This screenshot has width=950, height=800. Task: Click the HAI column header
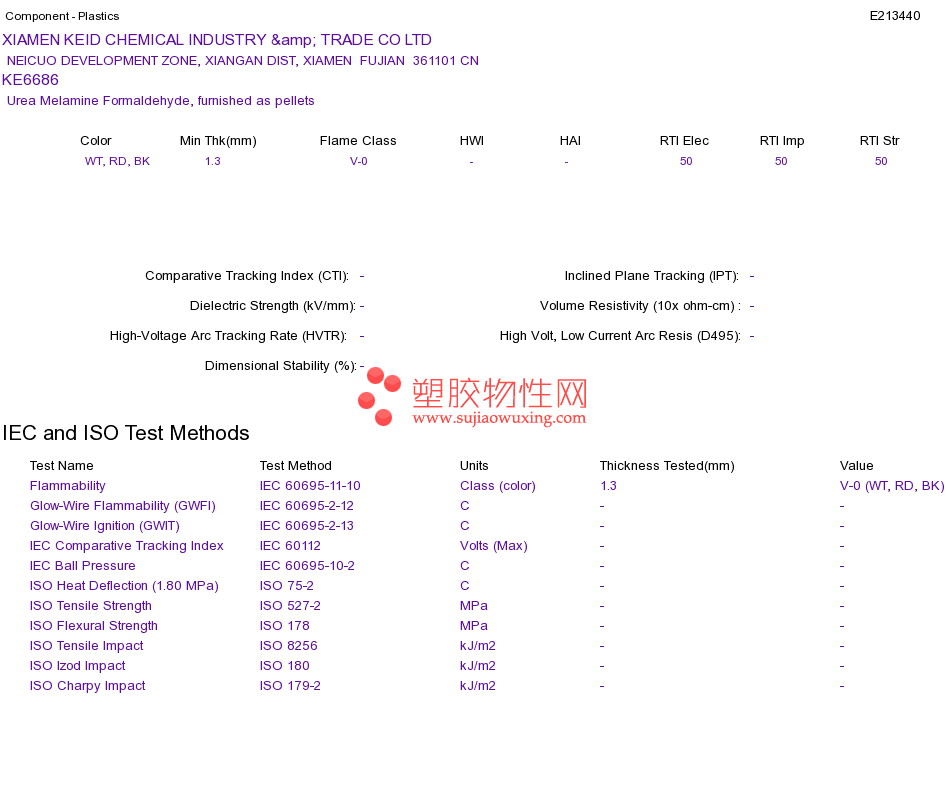point(570,141)
